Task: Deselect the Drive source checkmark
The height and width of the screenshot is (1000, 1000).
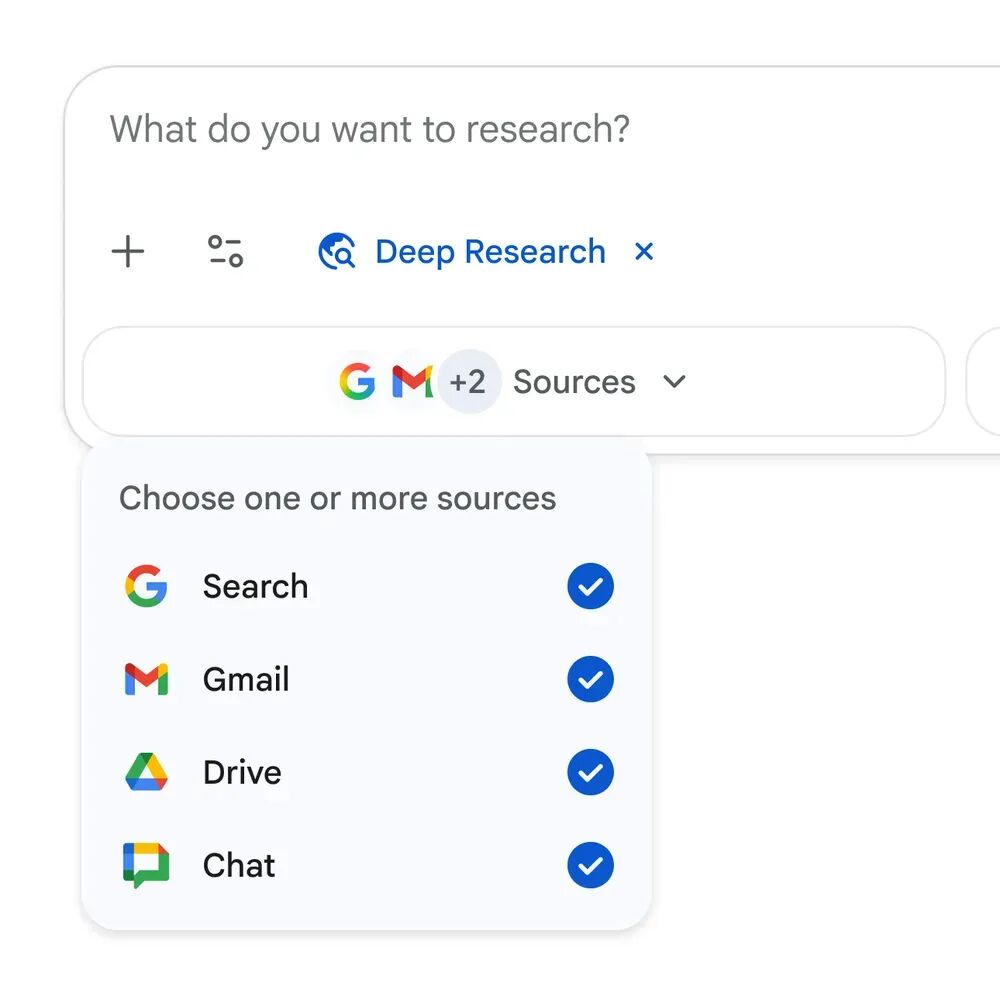Action: click(590, 772)
